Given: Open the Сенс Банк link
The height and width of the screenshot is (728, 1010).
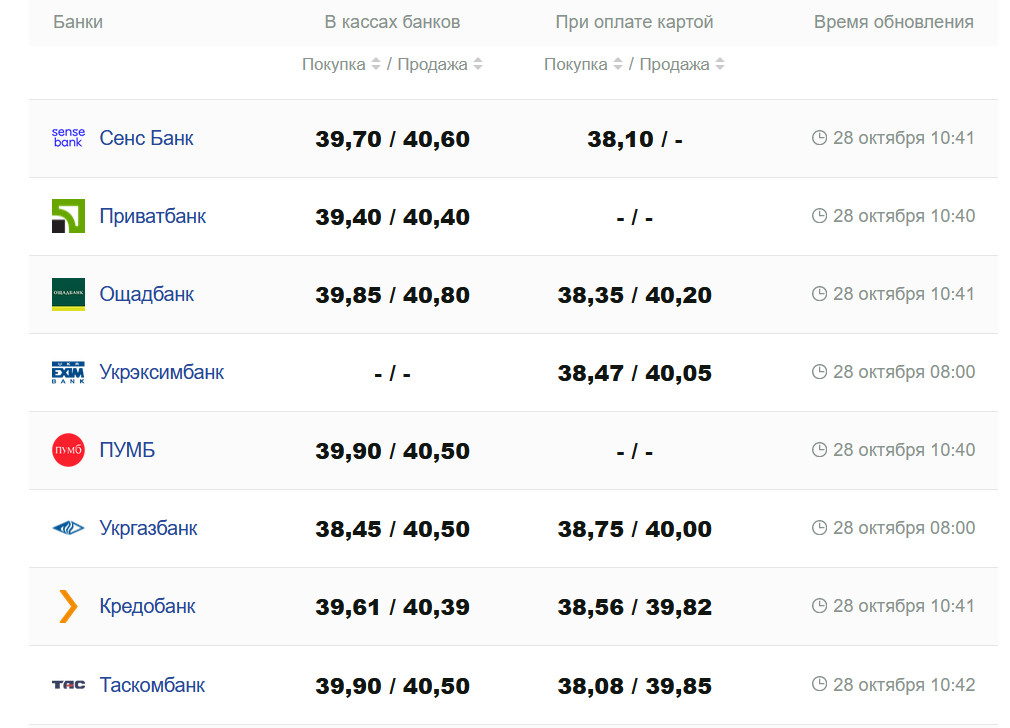Looking at the screenshot, I should 146,138.
